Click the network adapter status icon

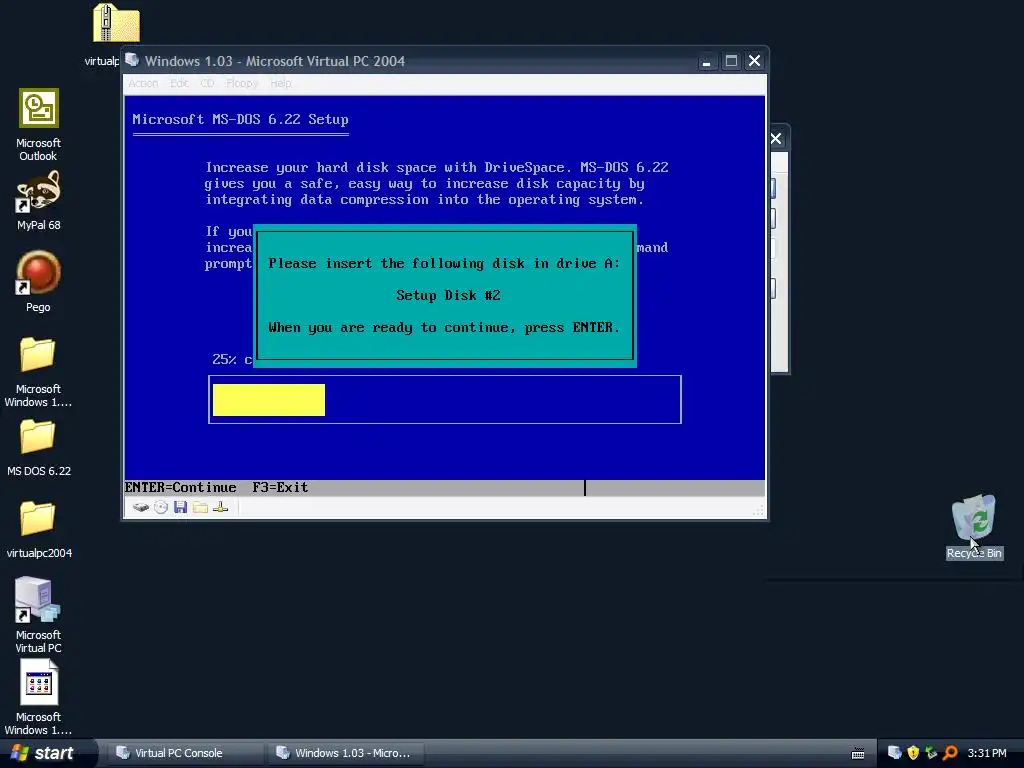pos(221,507)
